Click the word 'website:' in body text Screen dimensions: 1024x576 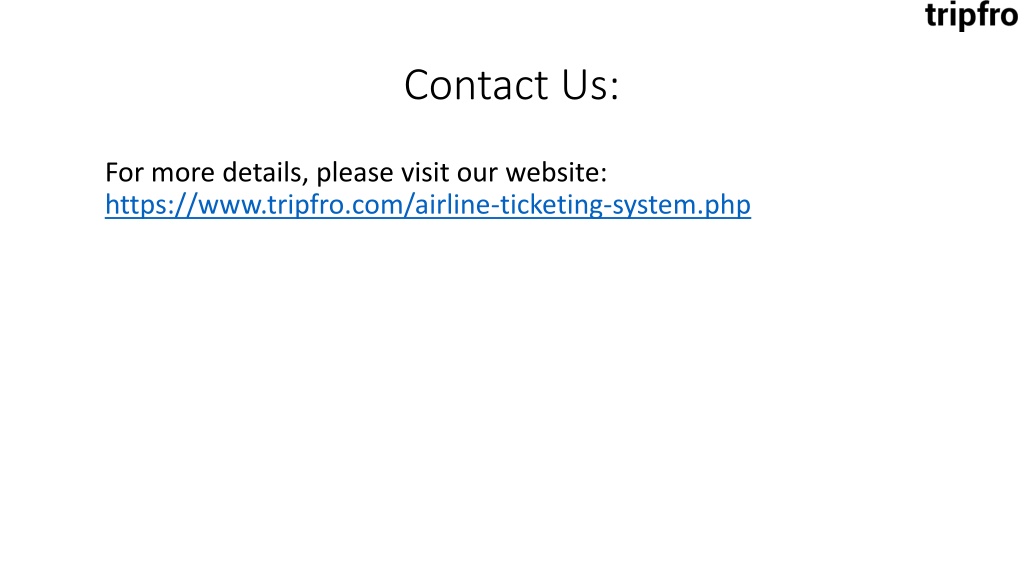coord(556,172)
